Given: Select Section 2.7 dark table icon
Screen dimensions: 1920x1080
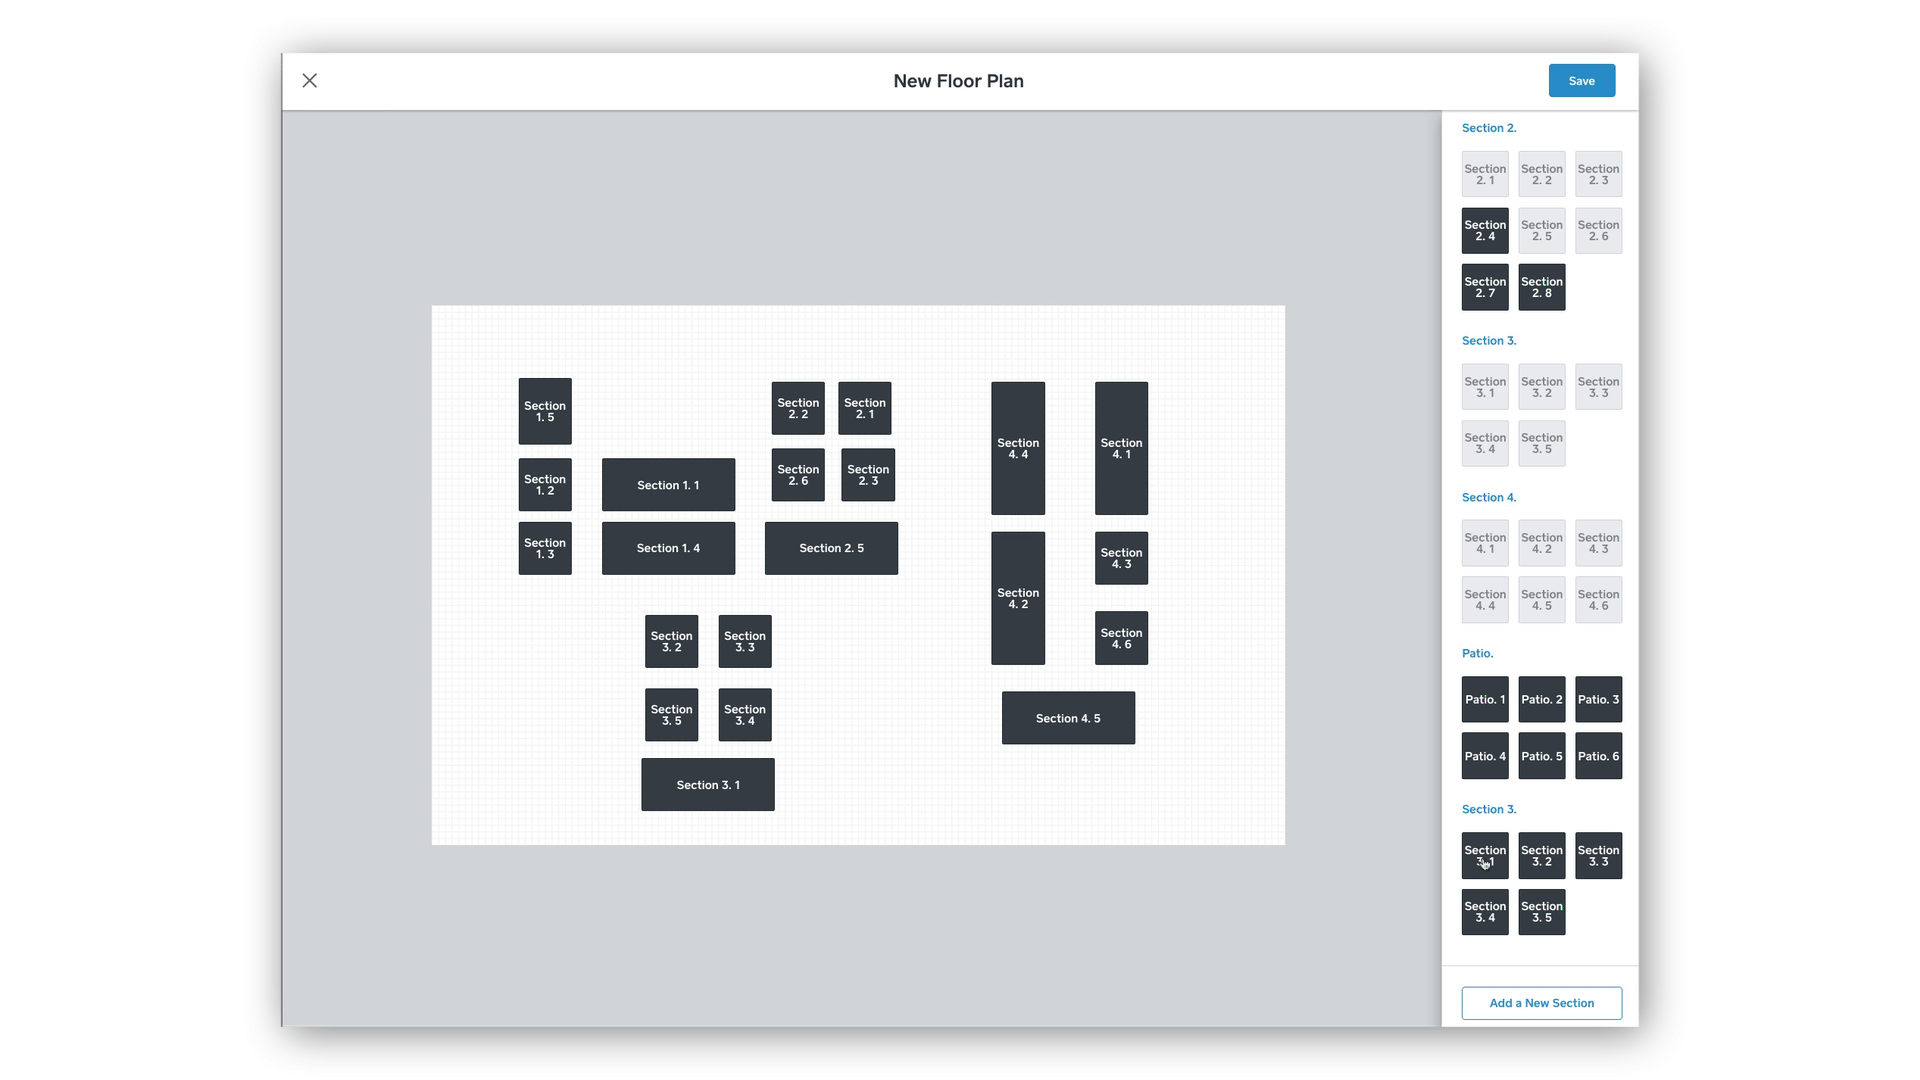Looking at the screenshot, I should pos(1485,287).
